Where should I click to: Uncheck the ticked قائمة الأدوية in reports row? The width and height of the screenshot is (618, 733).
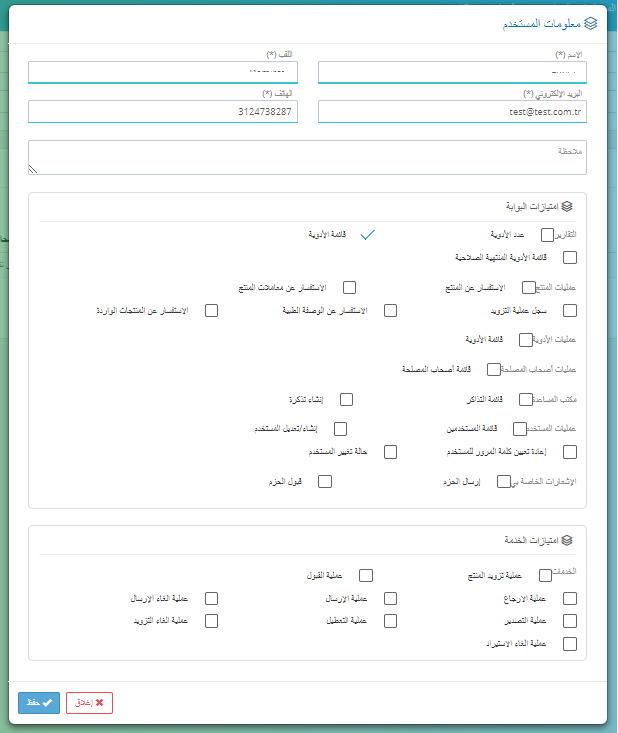pyautogui.click(x=367, y=235)
